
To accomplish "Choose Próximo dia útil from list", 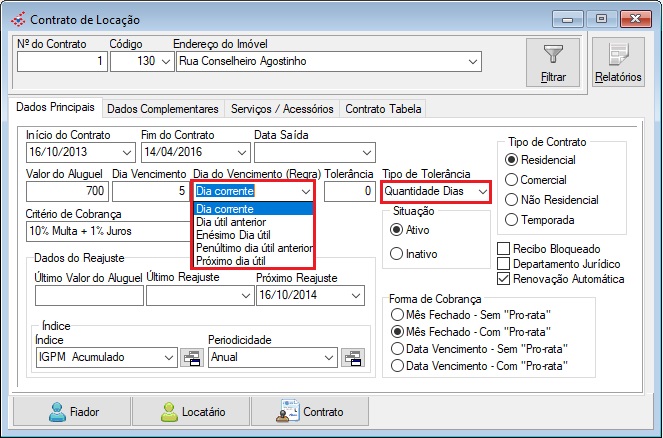I will coord(230,260).
